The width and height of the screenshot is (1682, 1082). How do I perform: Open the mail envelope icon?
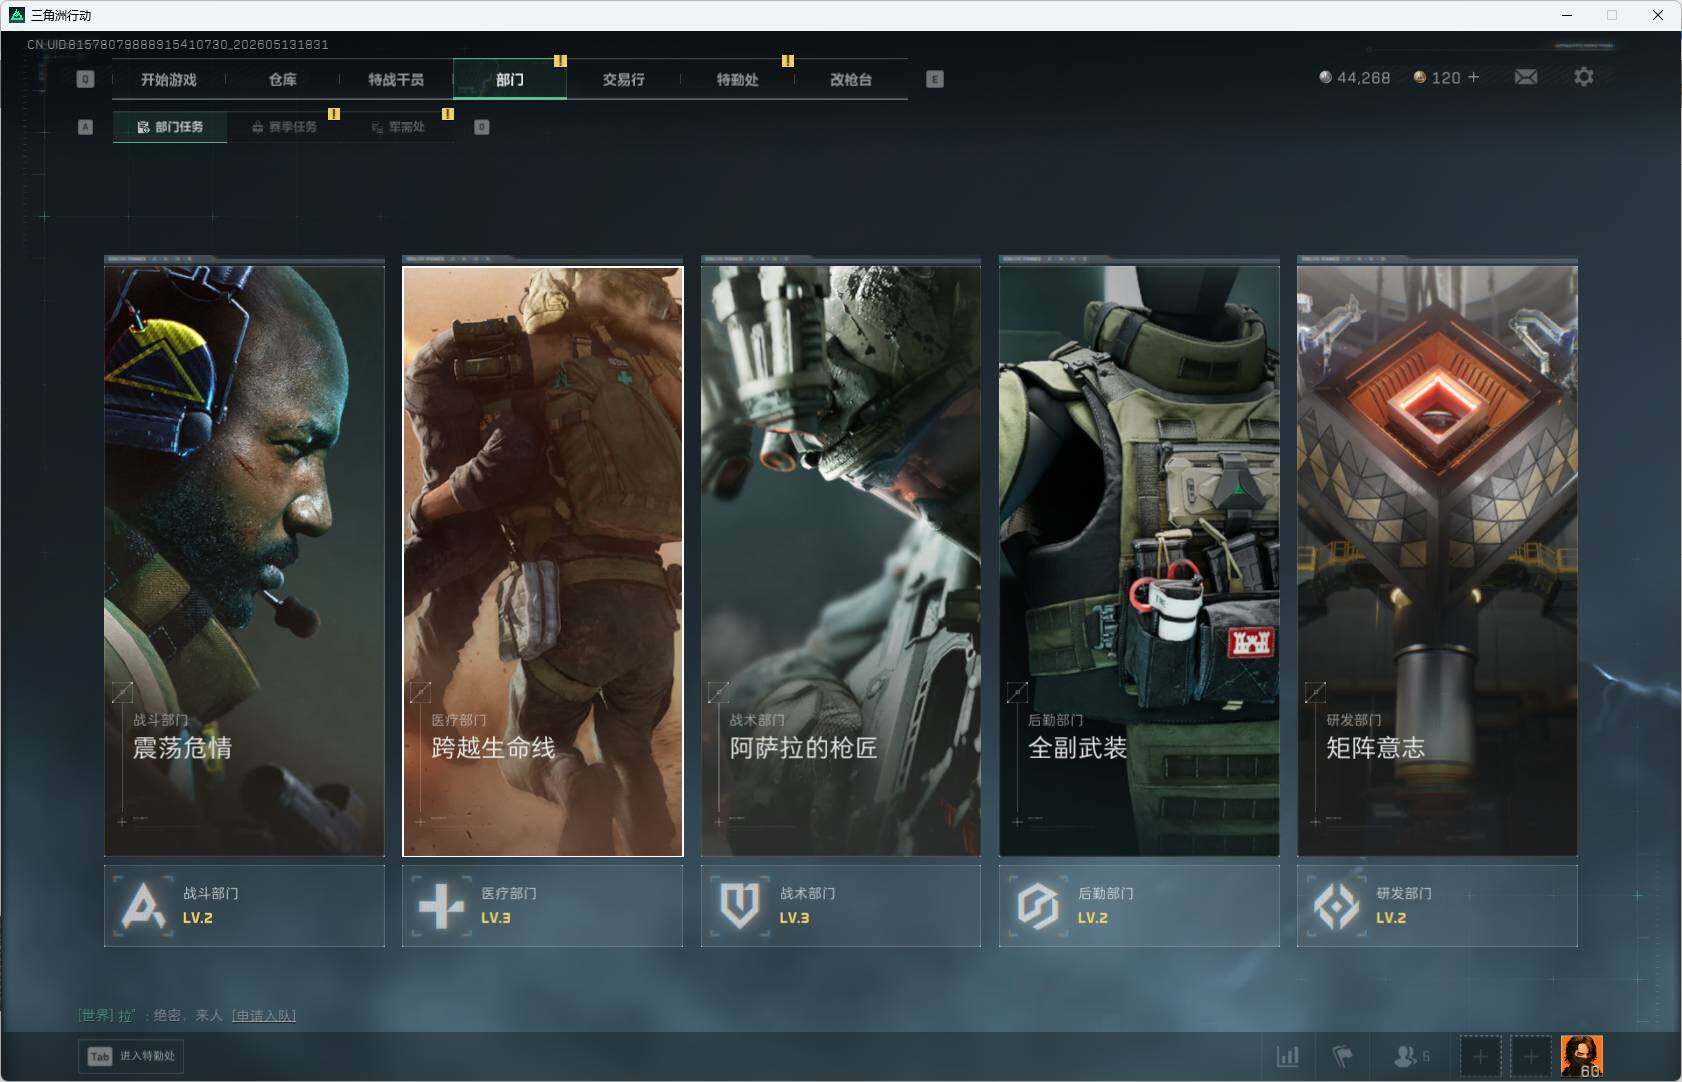[x=1526, y=77]
